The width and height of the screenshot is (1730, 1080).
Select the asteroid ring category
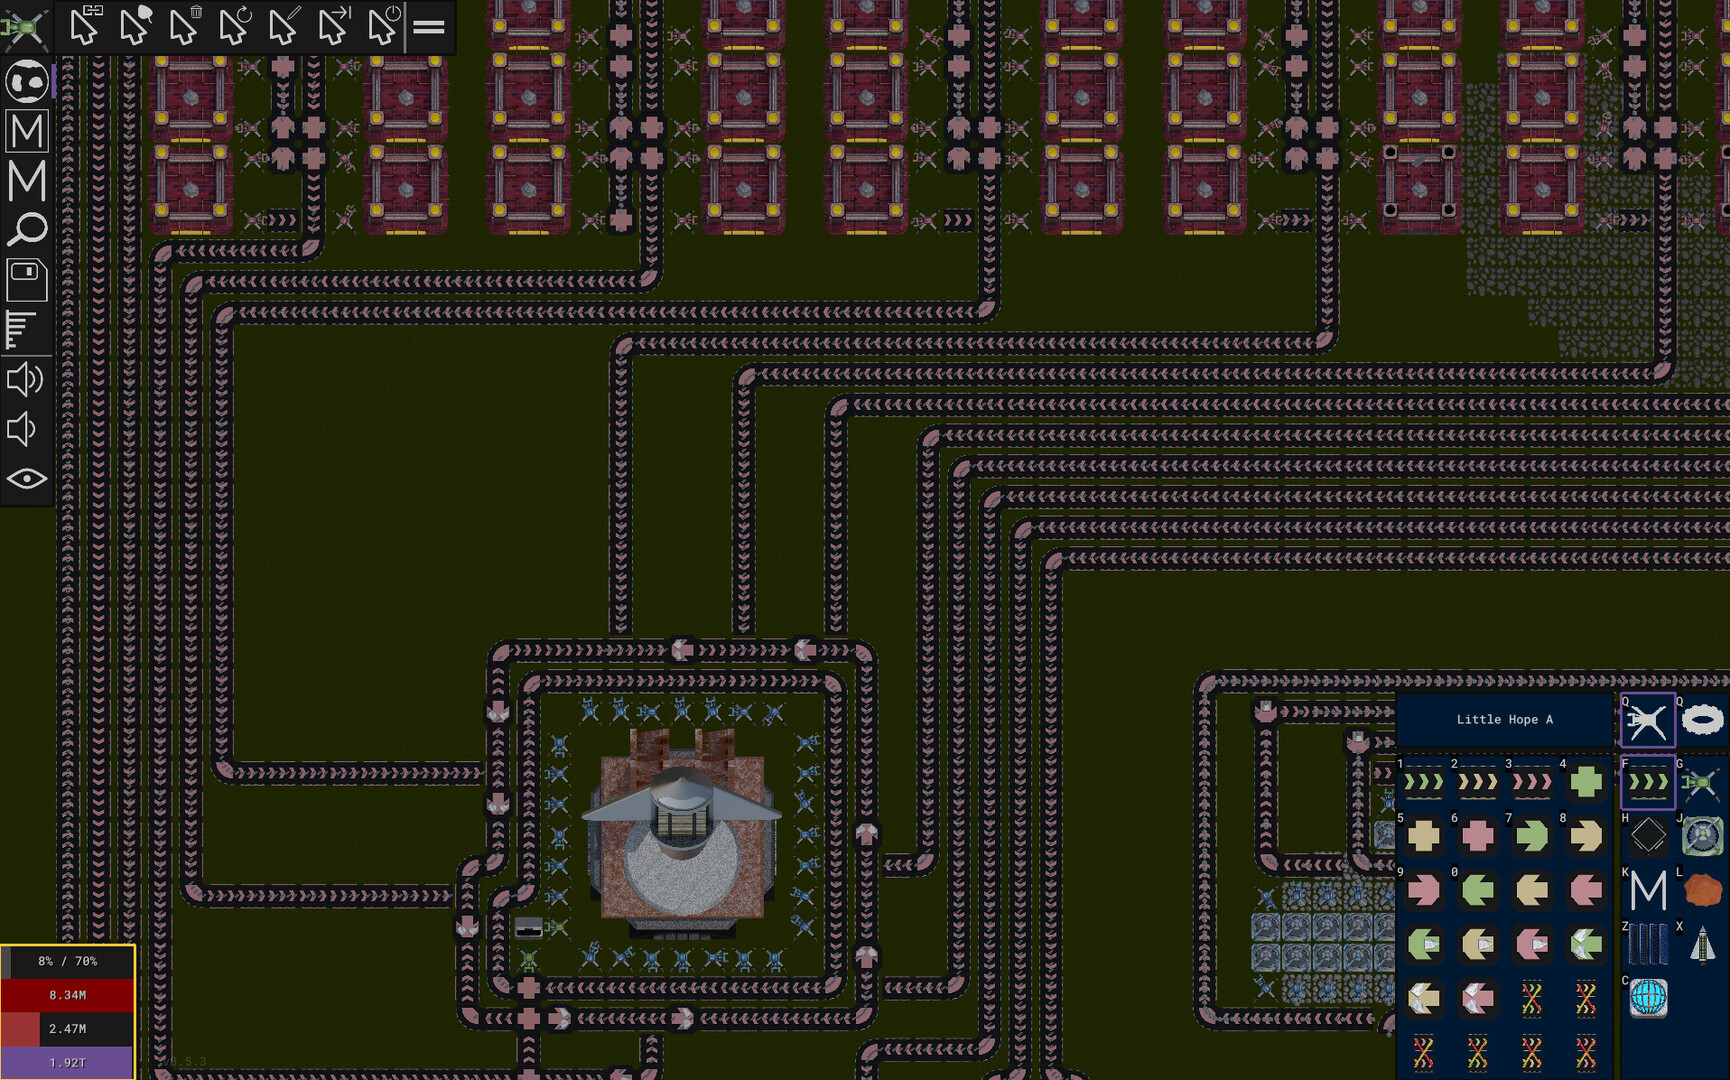coord(1702,720)
